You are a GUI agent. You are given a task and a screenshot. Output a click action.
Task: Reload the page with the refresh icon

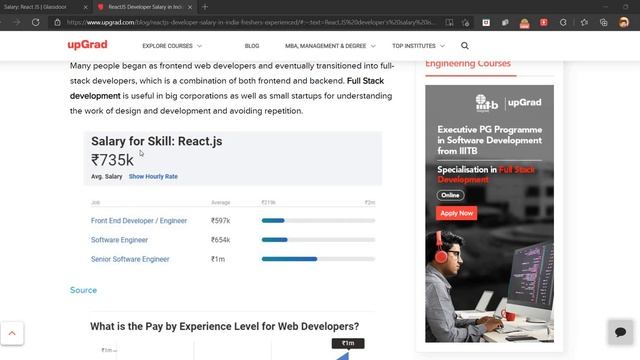(x=36, y=22)
